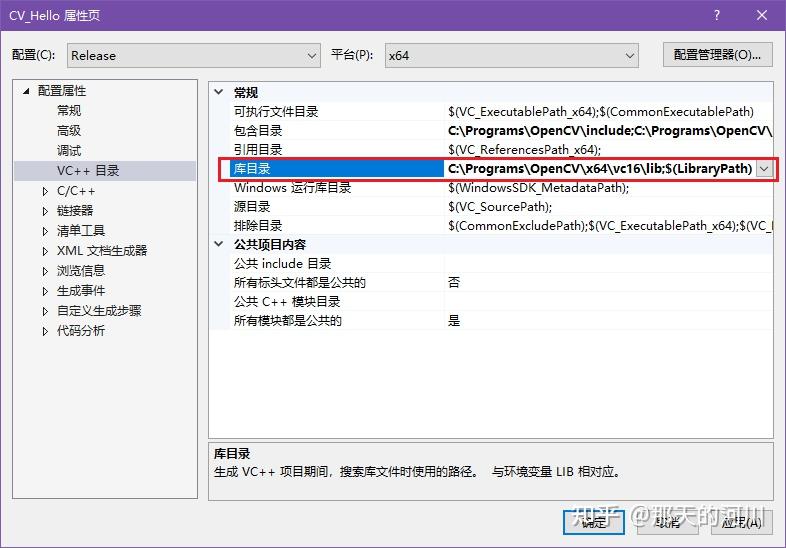Select the 包含目录 property row
The height and width of the screenshot is (548, 786).
501,130
